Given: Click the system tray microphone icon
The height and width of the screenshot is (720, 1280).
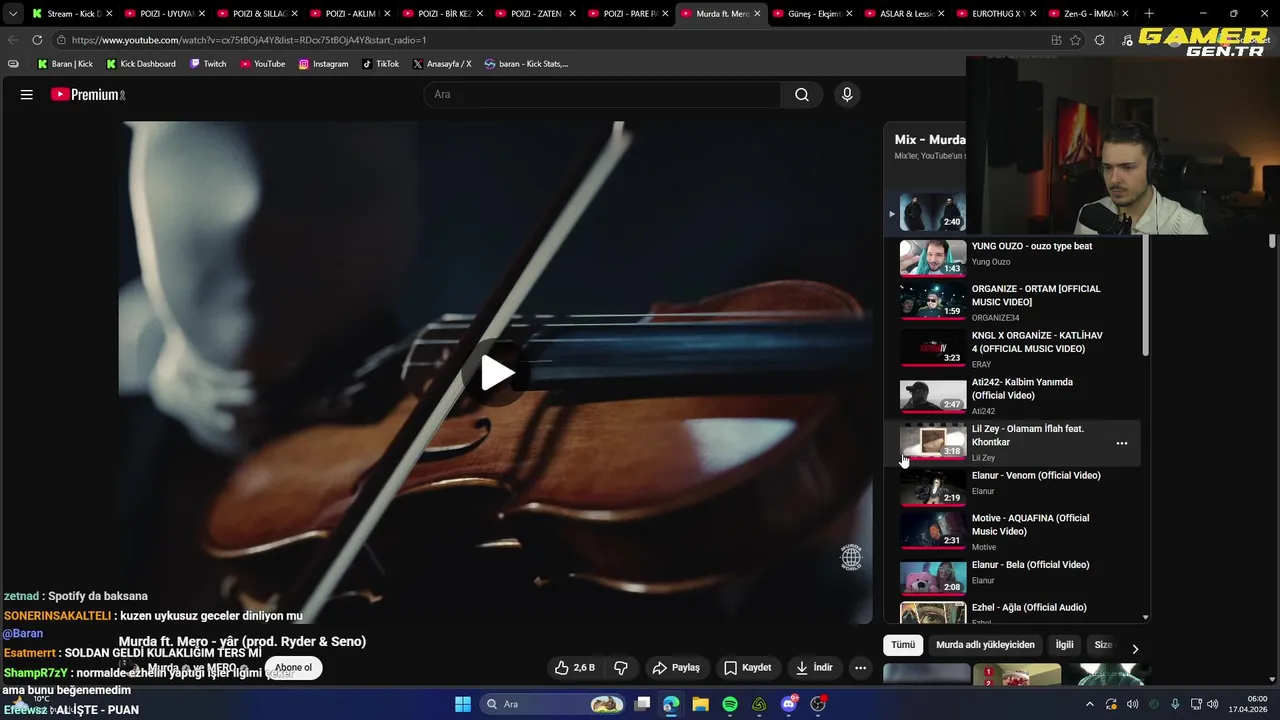Looking at the screenshot, I should tap(1175, 704).
